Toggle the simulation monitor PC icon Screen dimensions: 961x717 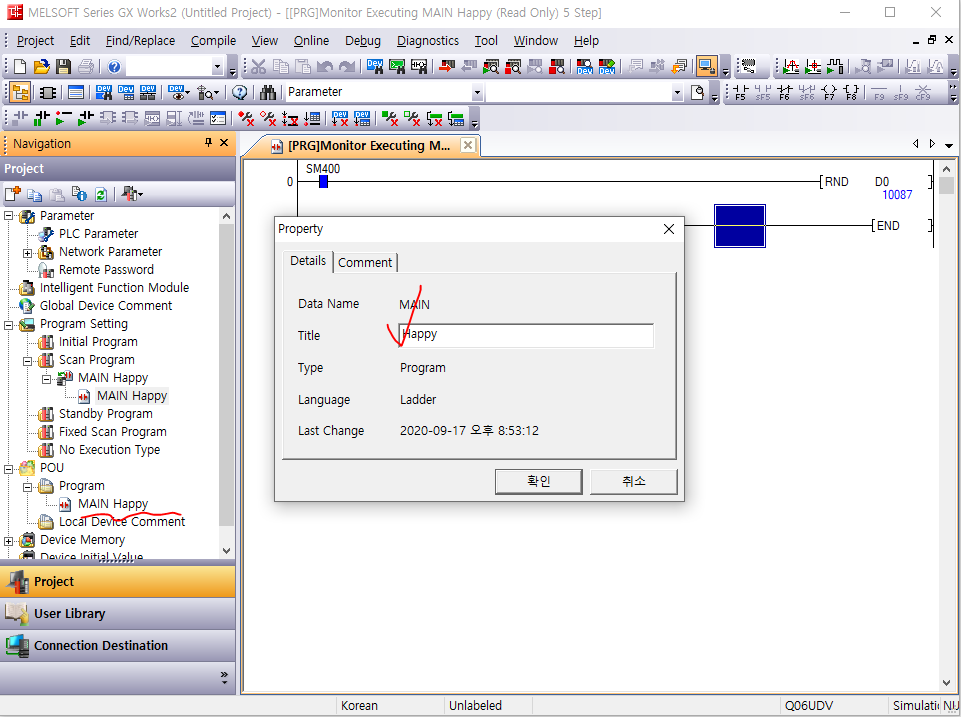coord(707,66)
